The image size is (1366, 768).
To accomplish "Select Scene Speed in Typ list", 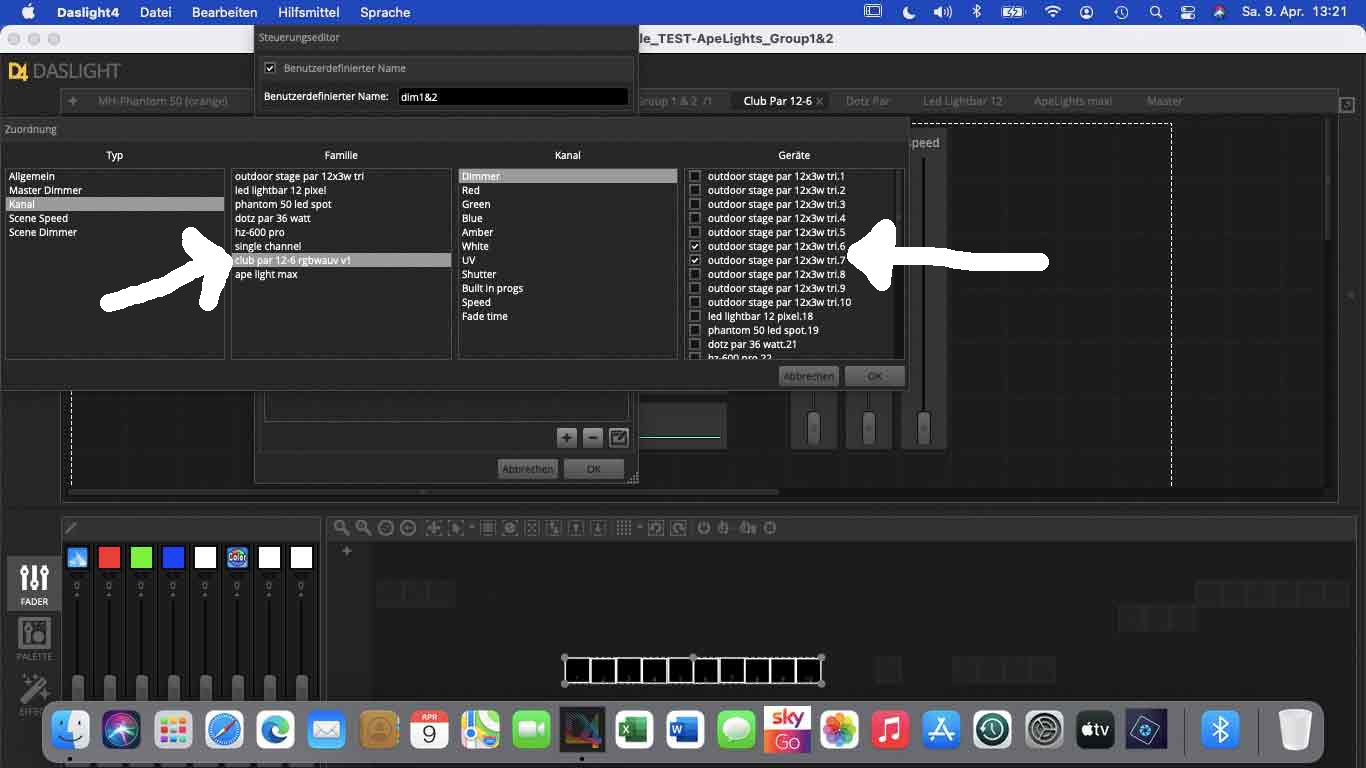I will coord(115,218).
